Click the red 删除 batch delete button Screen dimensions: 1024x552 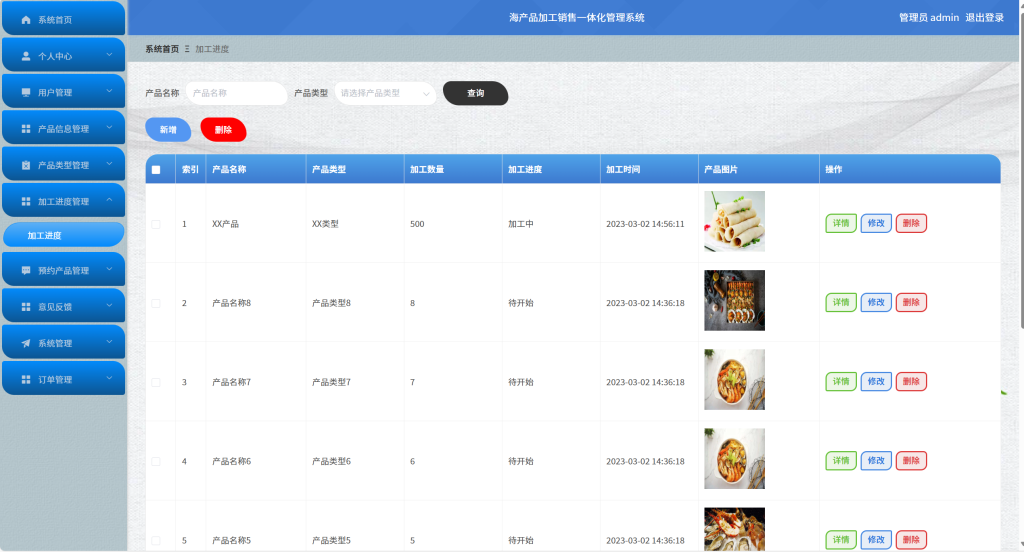coord(223,130)
